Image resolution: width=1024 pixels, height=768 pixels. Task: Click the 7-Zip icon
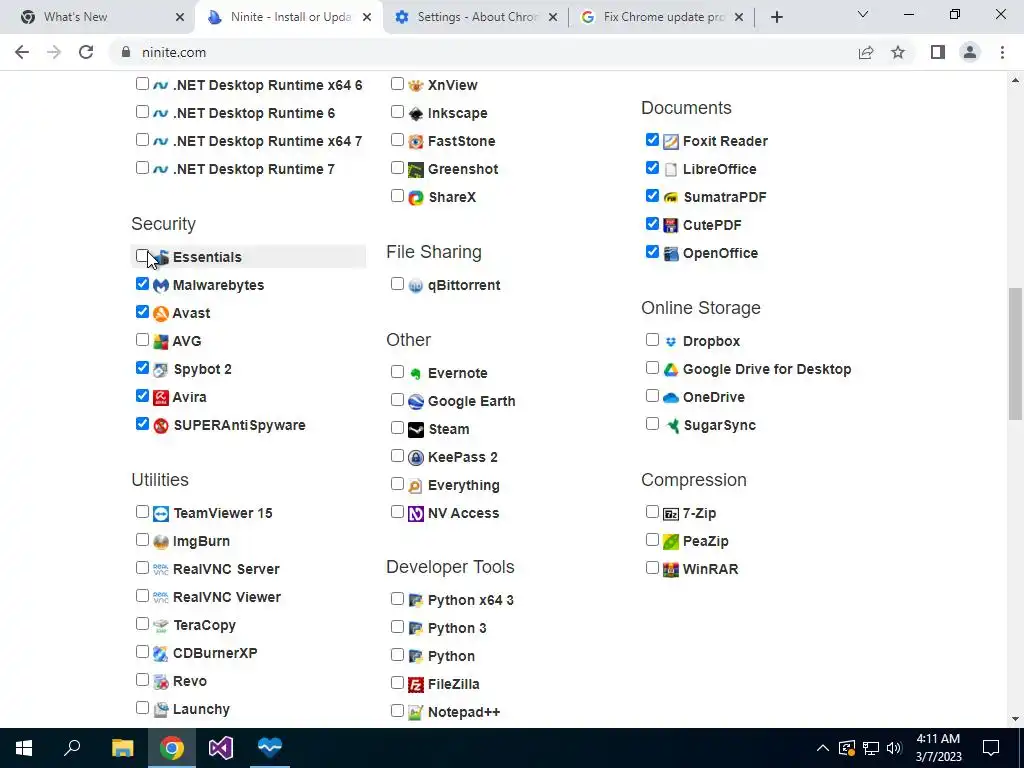click(x=671, y=513)
